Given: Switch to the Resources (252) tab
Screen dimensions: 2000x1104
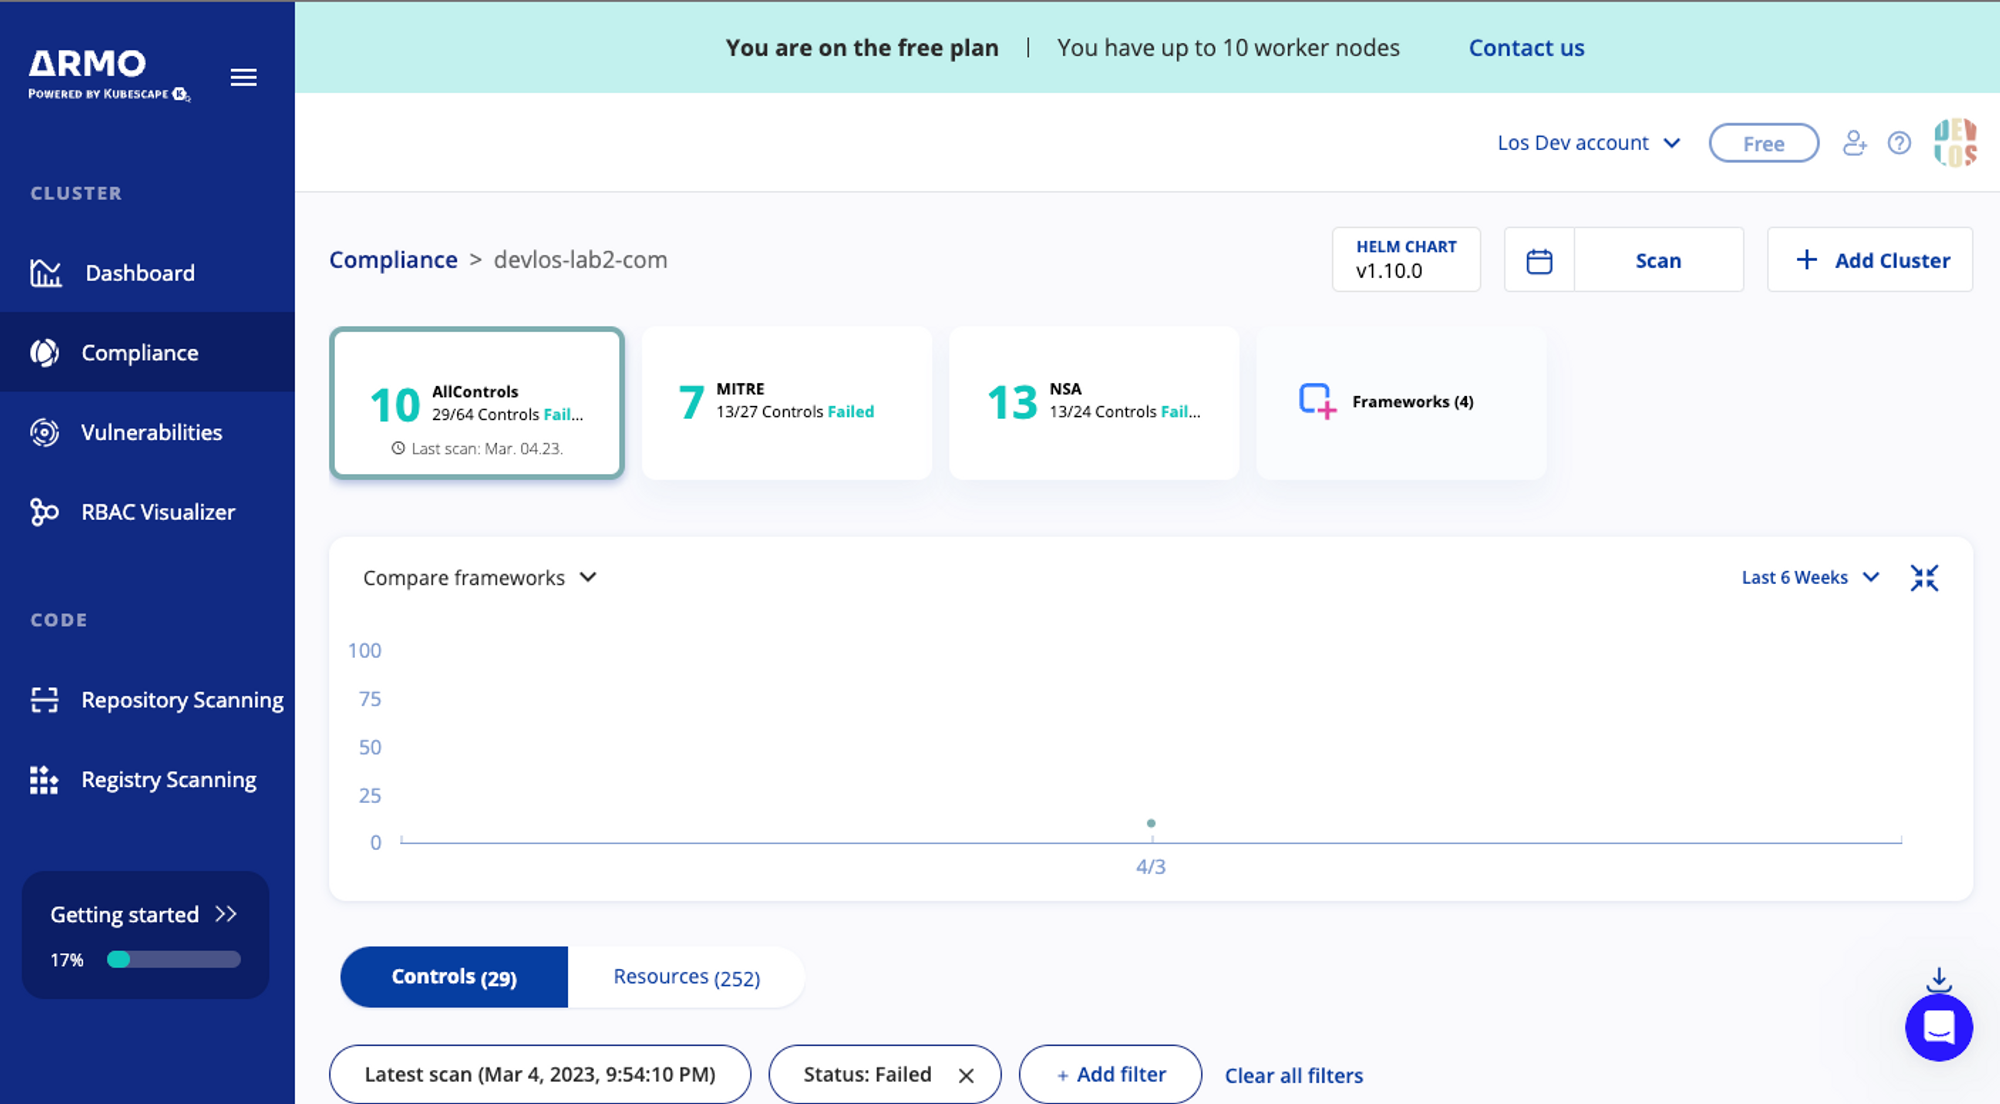Looking at the screenshot, I should click(x=686, y=977).
